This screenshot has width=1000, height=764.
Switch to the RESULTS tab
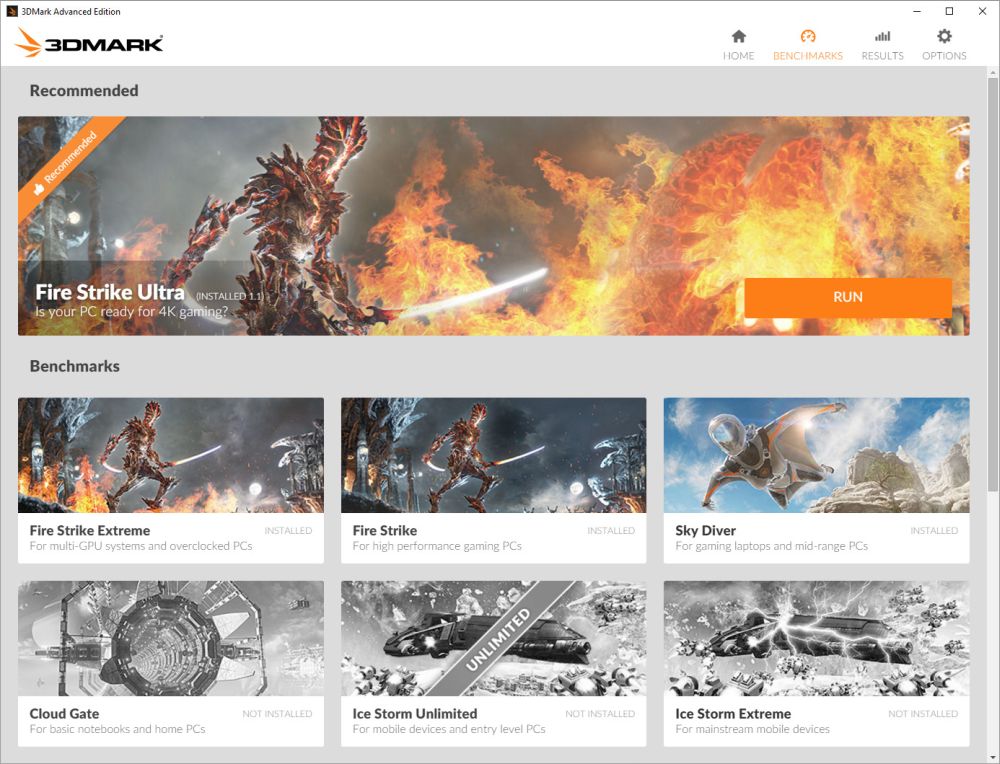882,56
